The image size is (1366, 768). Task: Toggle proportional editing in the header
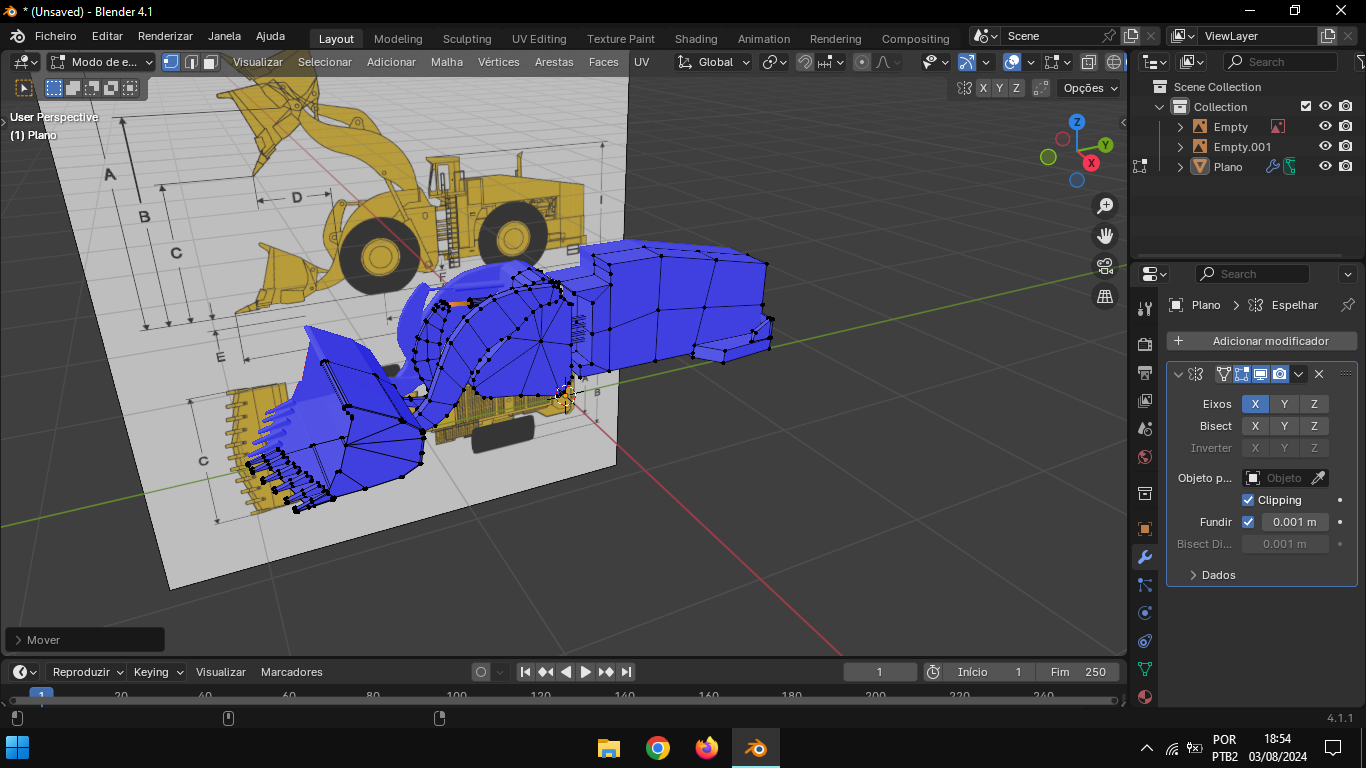click(x=862, y=62)
